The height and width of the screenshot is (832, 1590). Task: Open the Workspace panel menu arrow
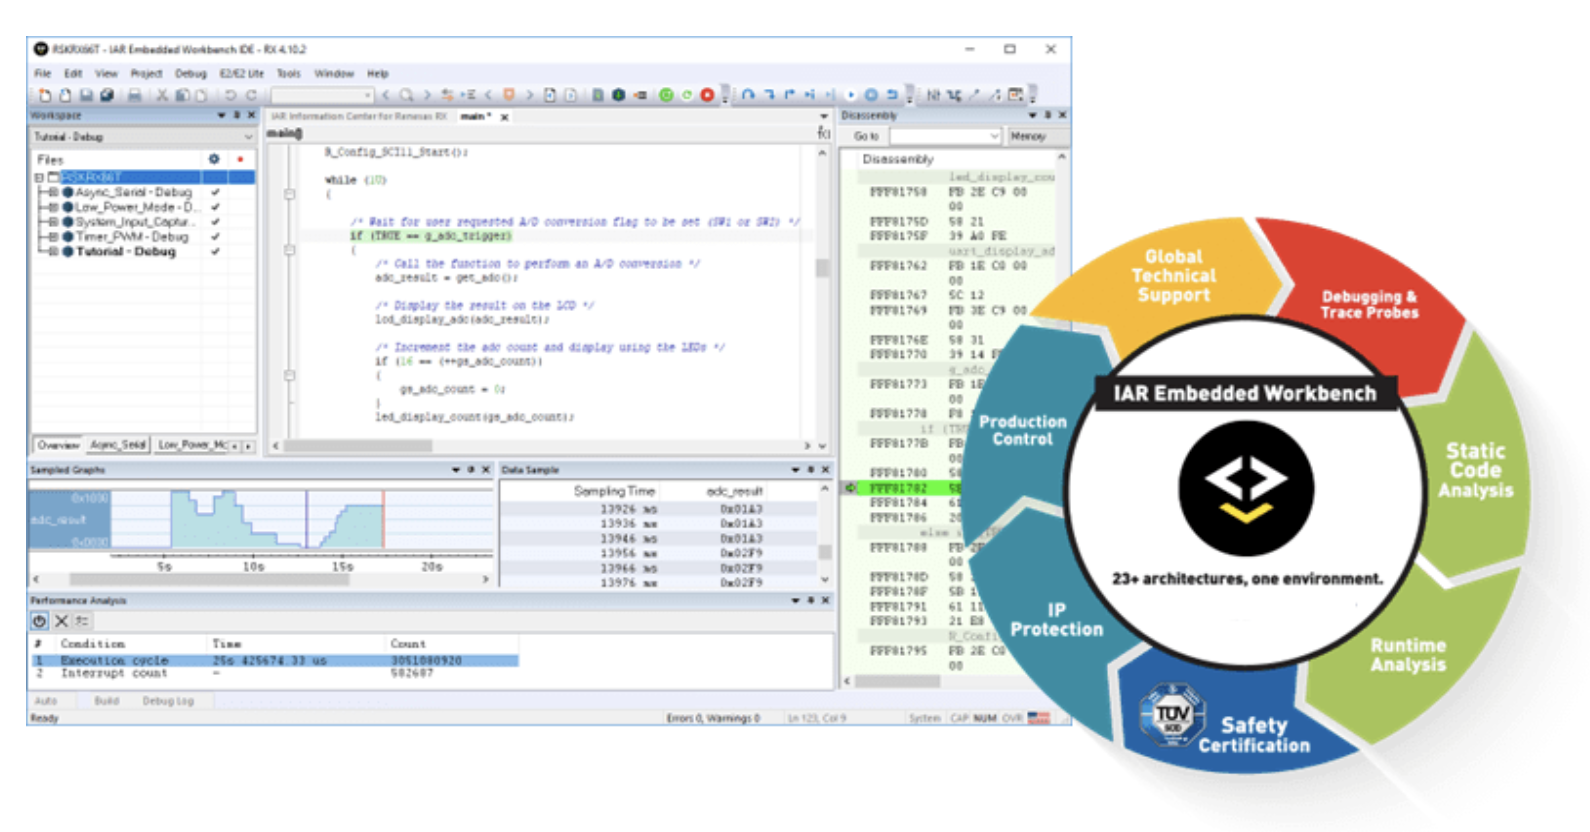click(221, 116)
